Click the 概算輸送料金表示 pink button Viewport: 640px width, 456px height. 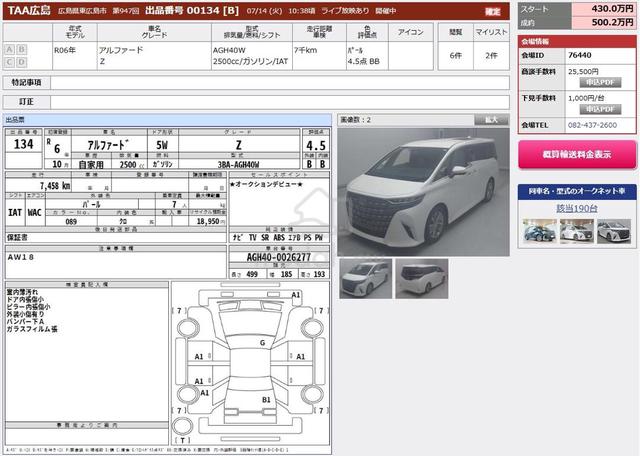(x=577, y=154)
